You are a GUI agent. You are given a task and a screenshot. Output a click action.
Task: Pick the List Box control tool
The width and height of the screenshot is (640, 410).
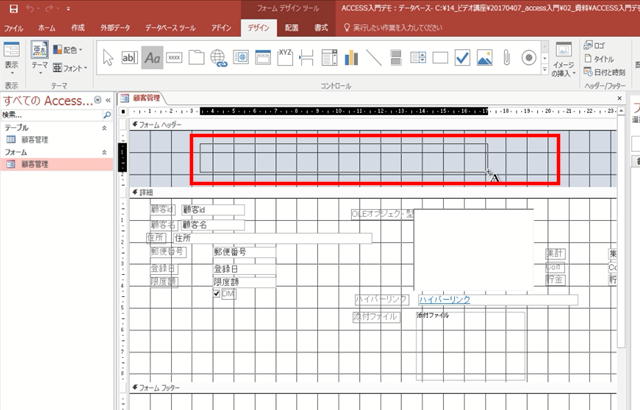418,58
